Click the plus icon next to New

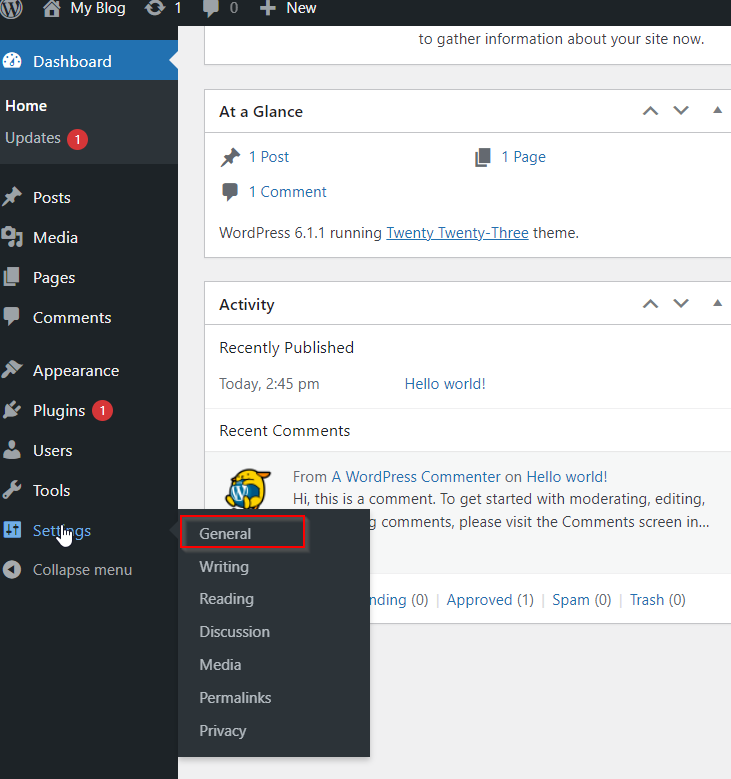click(x=268, y=8)
